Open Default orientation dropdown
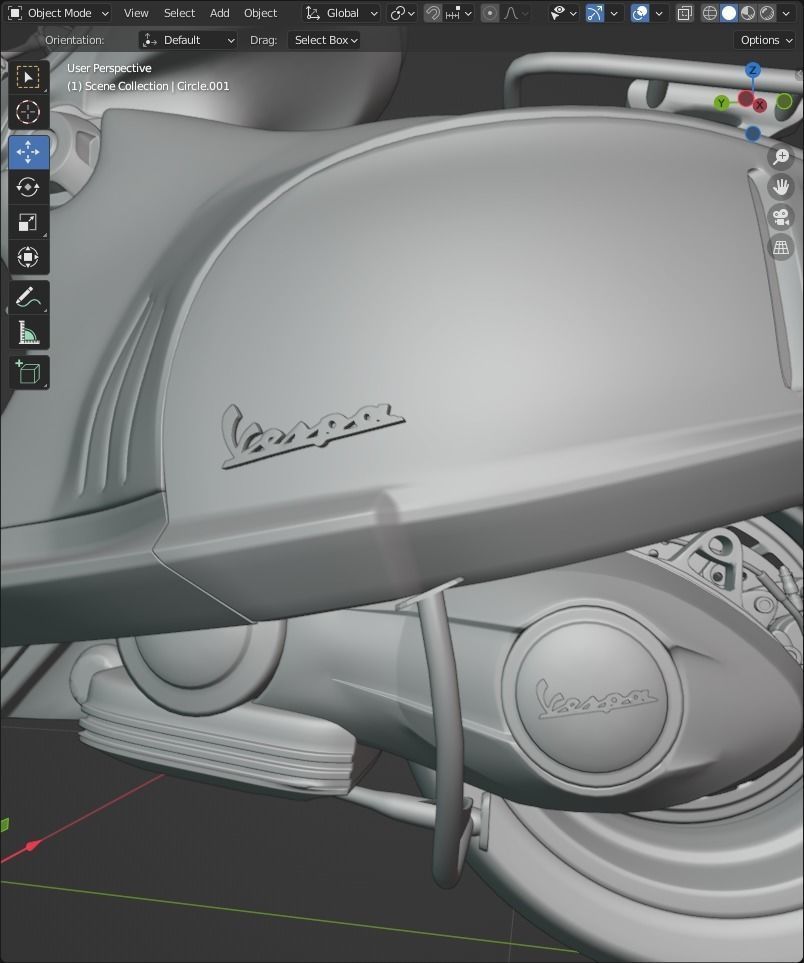The height and width of the screenshot is (963, 804). pos(189,40)
